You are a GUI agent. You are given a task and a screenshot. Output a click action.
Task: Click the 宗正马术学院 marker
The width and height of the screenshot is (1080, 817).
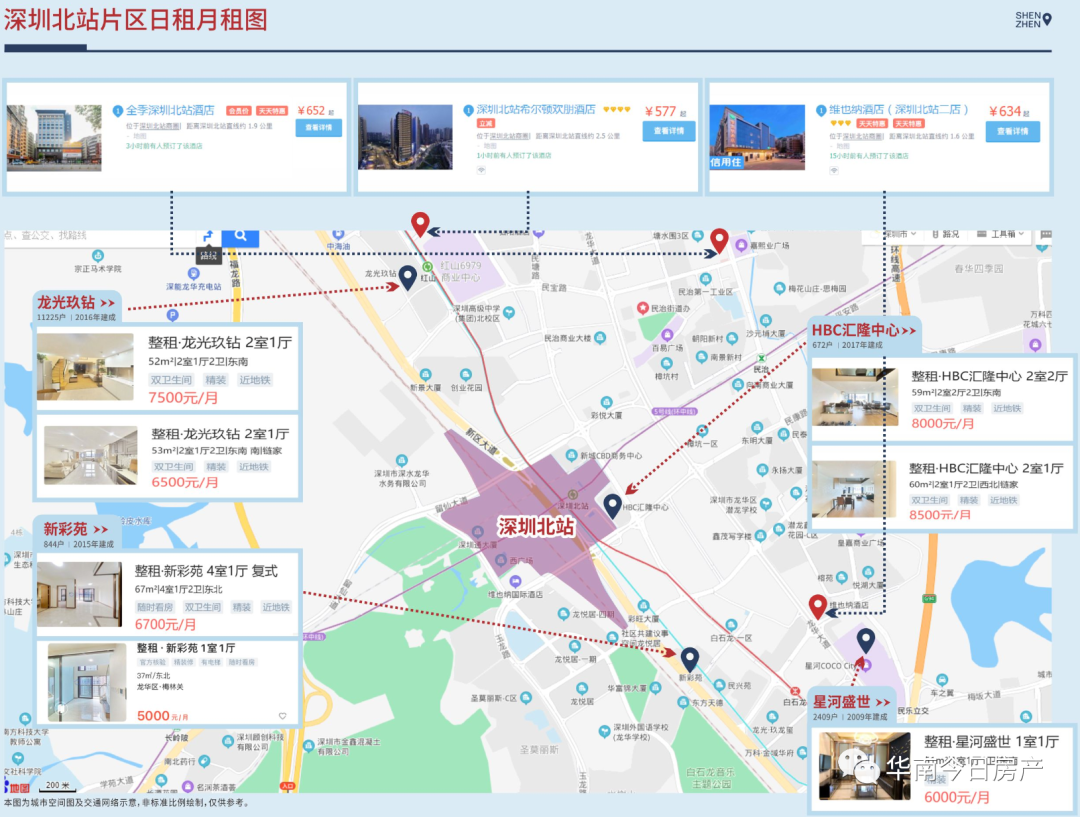pos(98,256)
